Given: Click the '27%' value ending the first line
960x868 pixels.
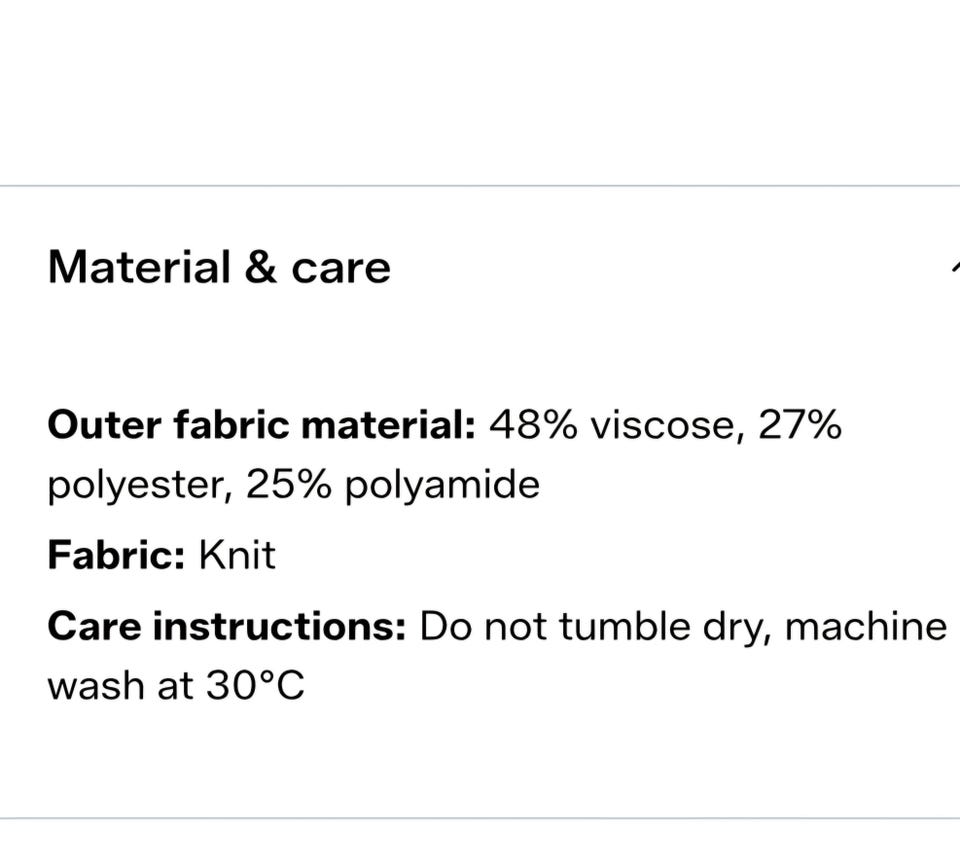Looking at the screenshot, I should tap(800, 425).
